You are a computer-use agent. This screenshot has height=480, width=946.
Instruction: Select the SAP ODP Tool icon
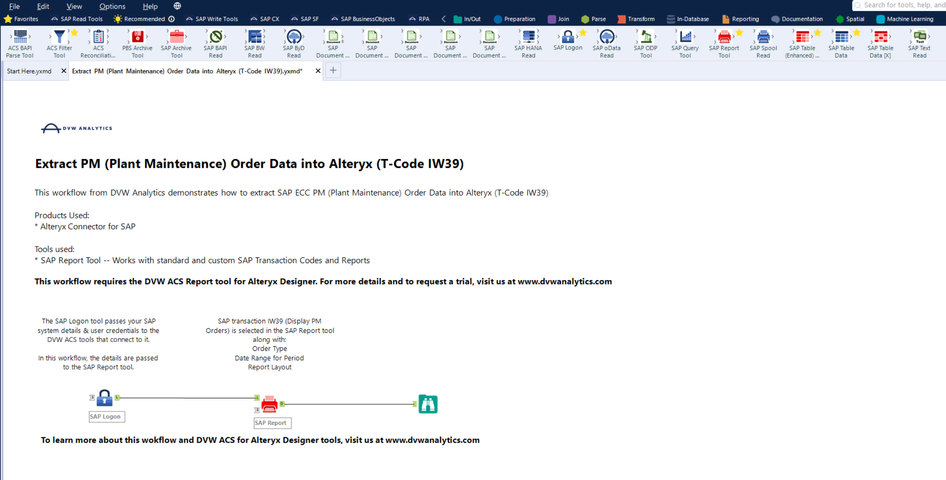[646, 36]
